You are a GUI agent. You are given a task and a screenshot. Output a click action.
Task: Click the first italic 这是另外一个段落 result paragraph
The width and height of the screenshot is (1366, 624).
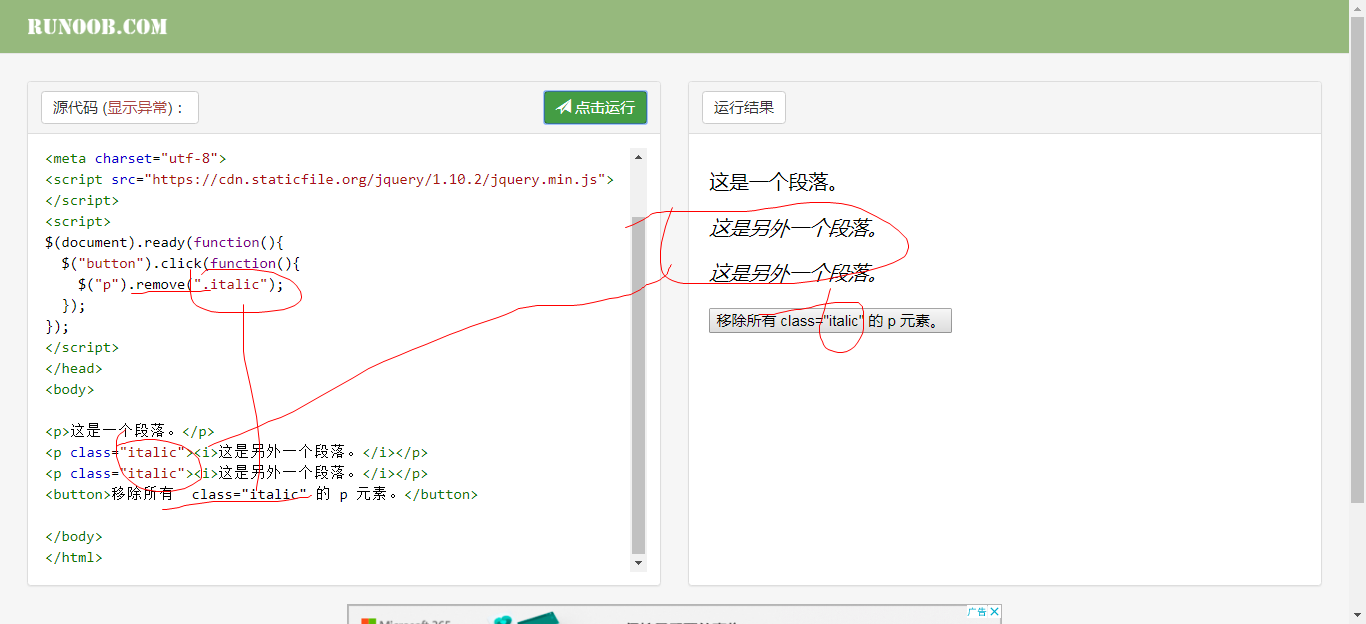pos(794,228)
